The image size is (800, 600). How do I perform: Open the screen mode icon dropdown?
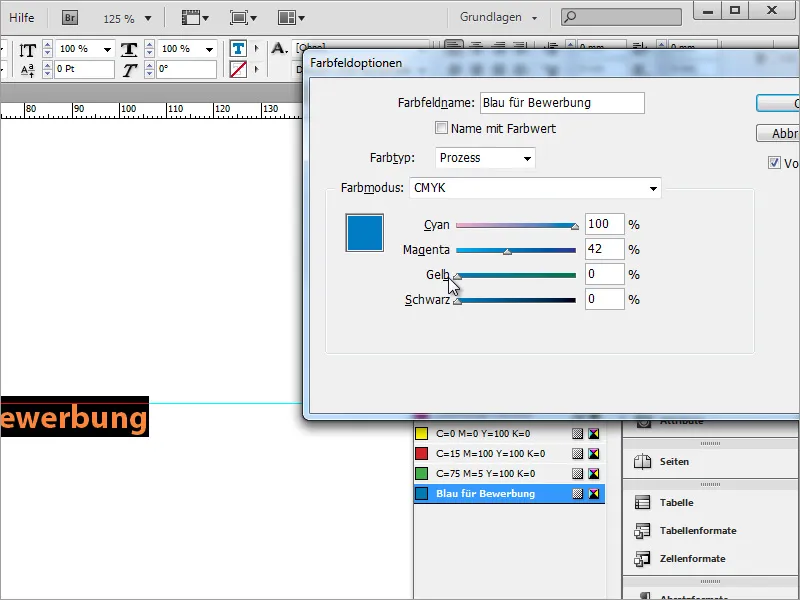coord(243,18)
